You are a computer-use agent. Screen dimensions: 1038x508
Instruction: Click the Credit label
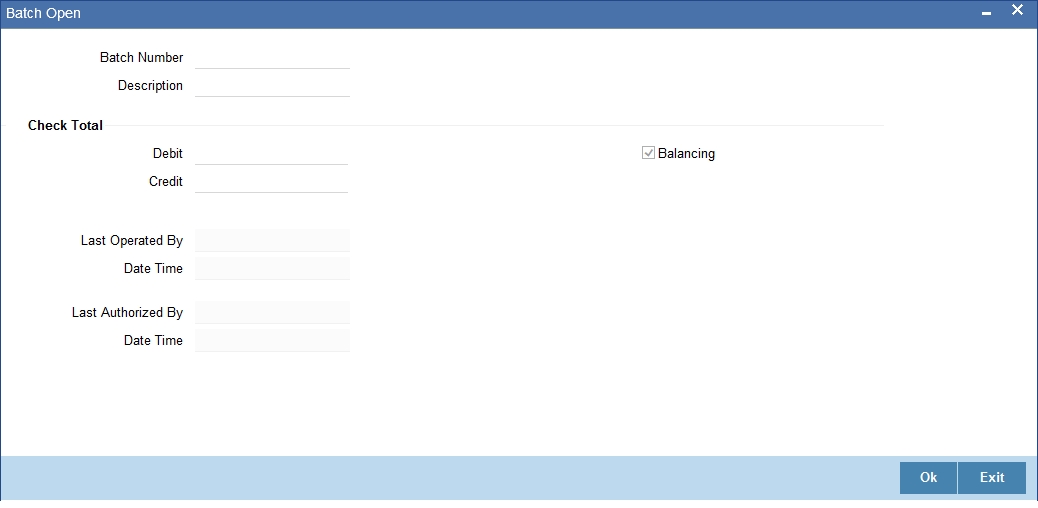(x=166, y=181)
